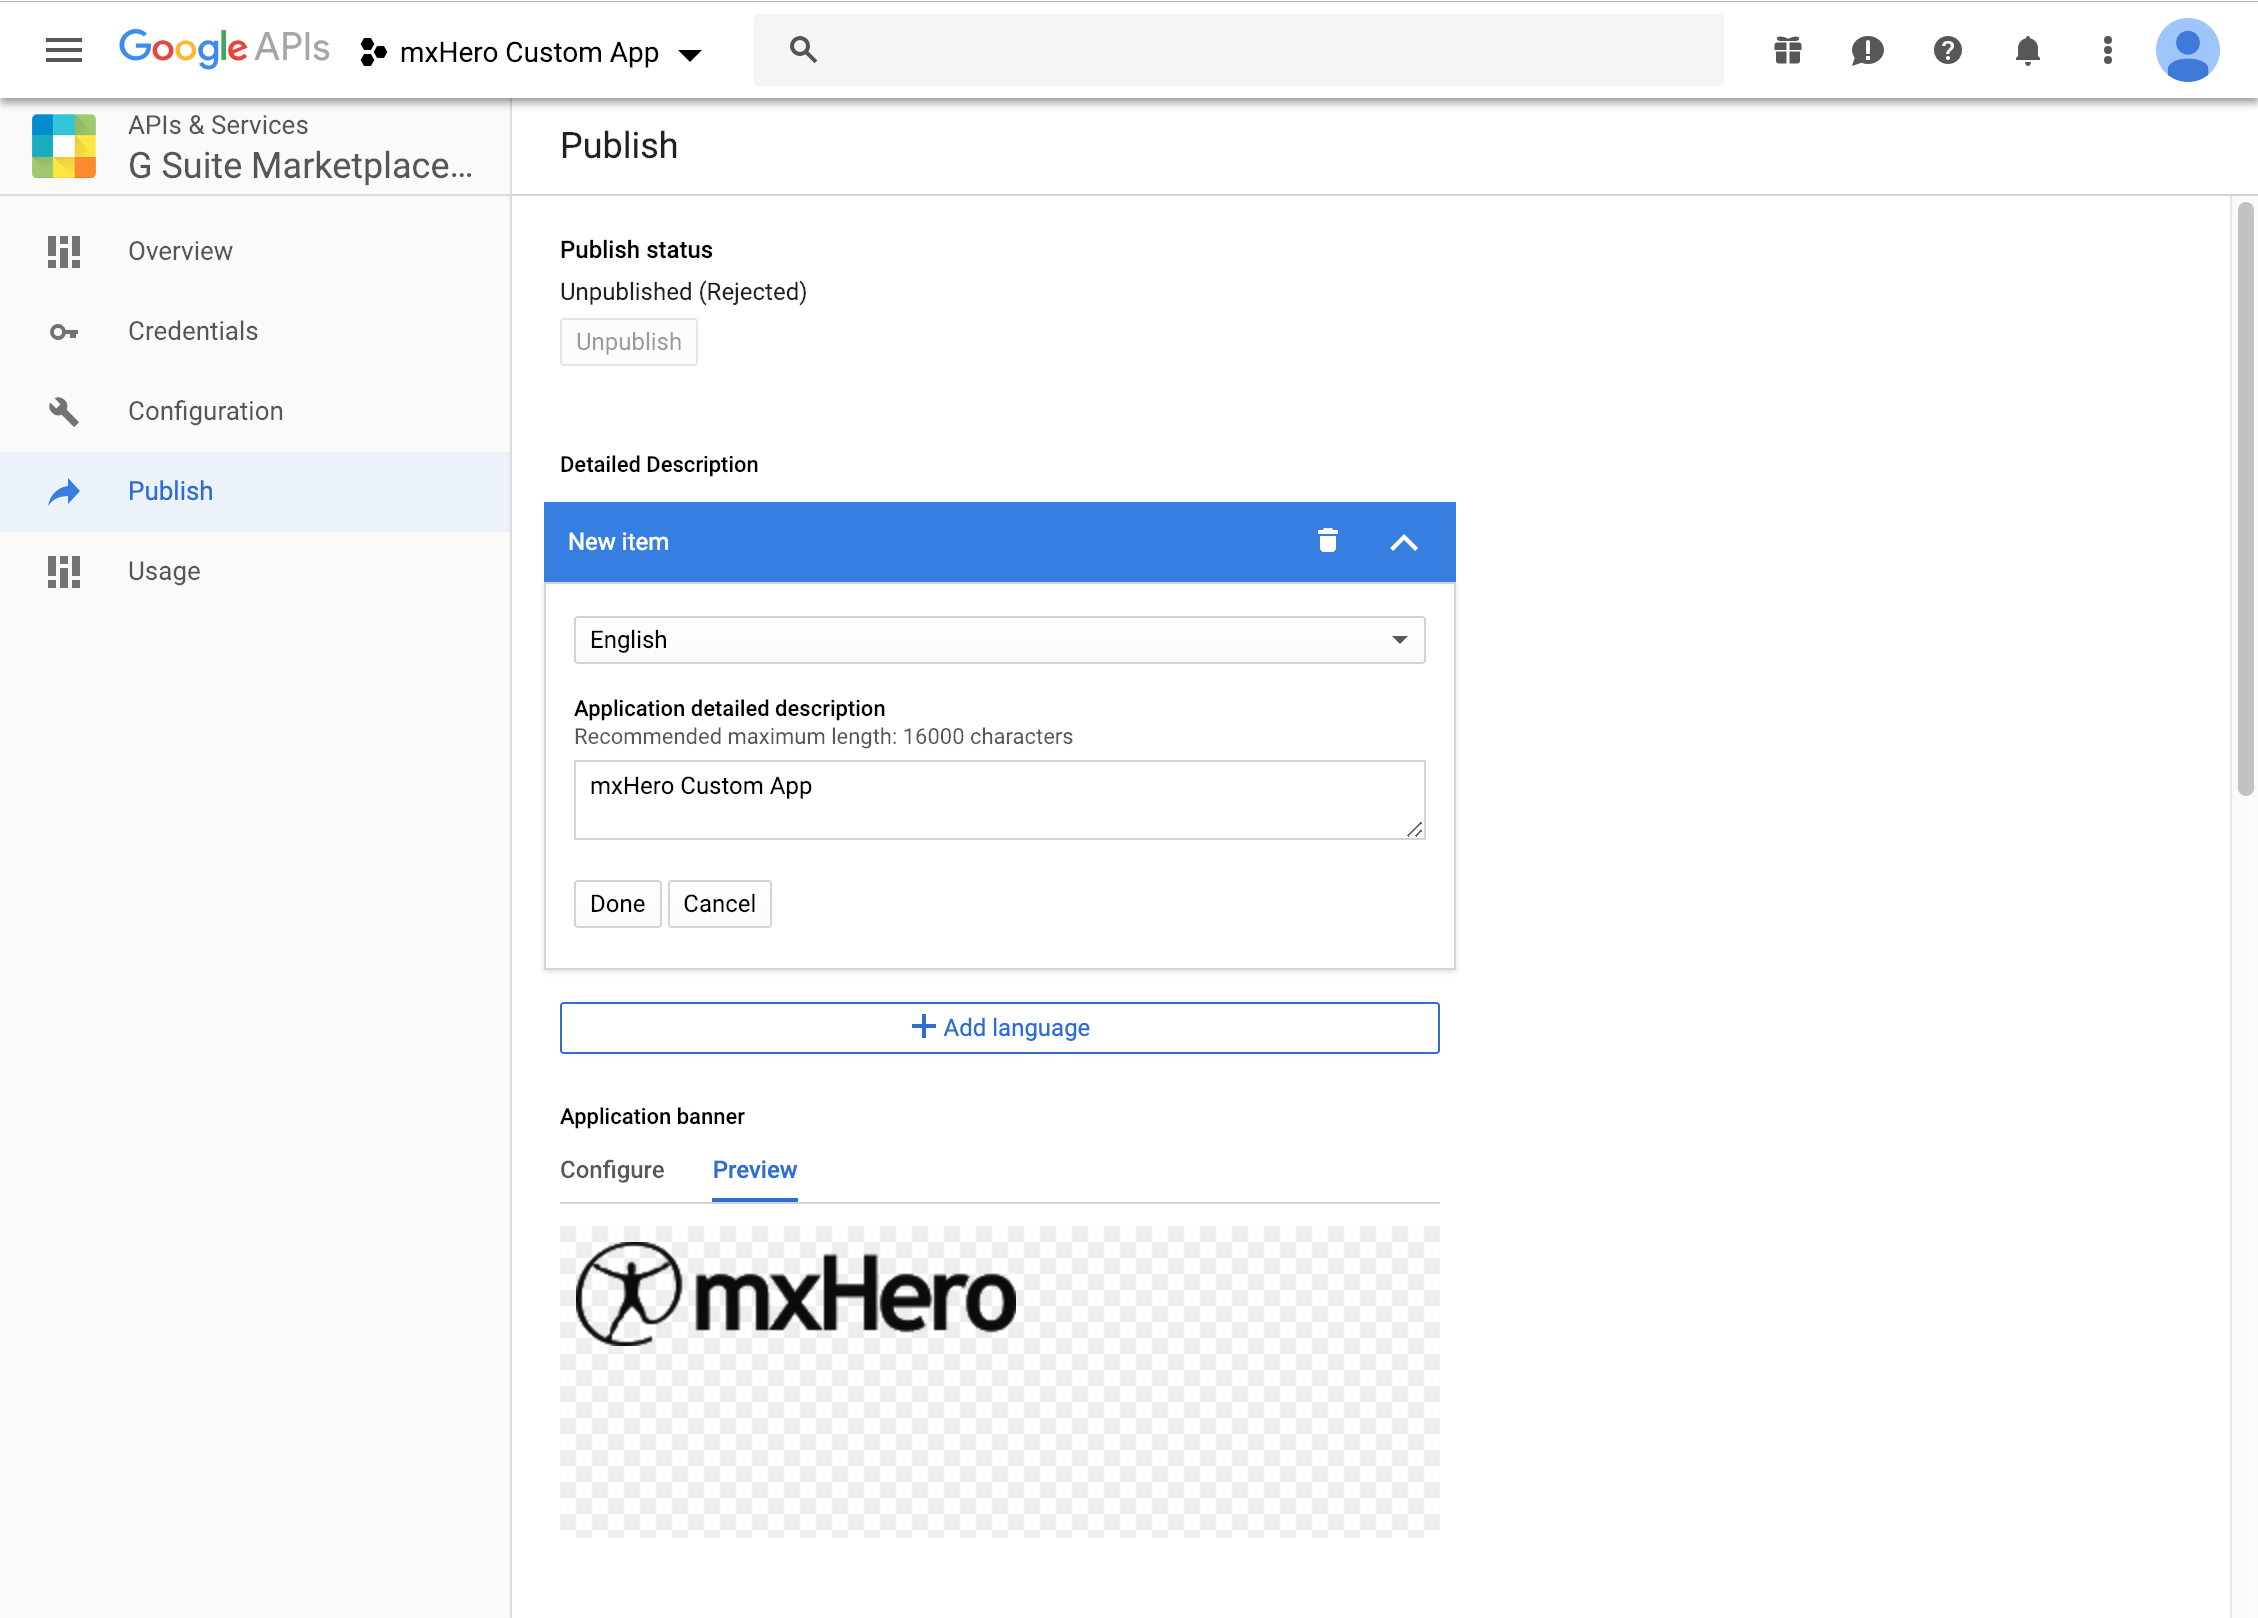Click the page vertical scrollbar
This screenshot has height=1618, width=2258.
(2245, 500)
